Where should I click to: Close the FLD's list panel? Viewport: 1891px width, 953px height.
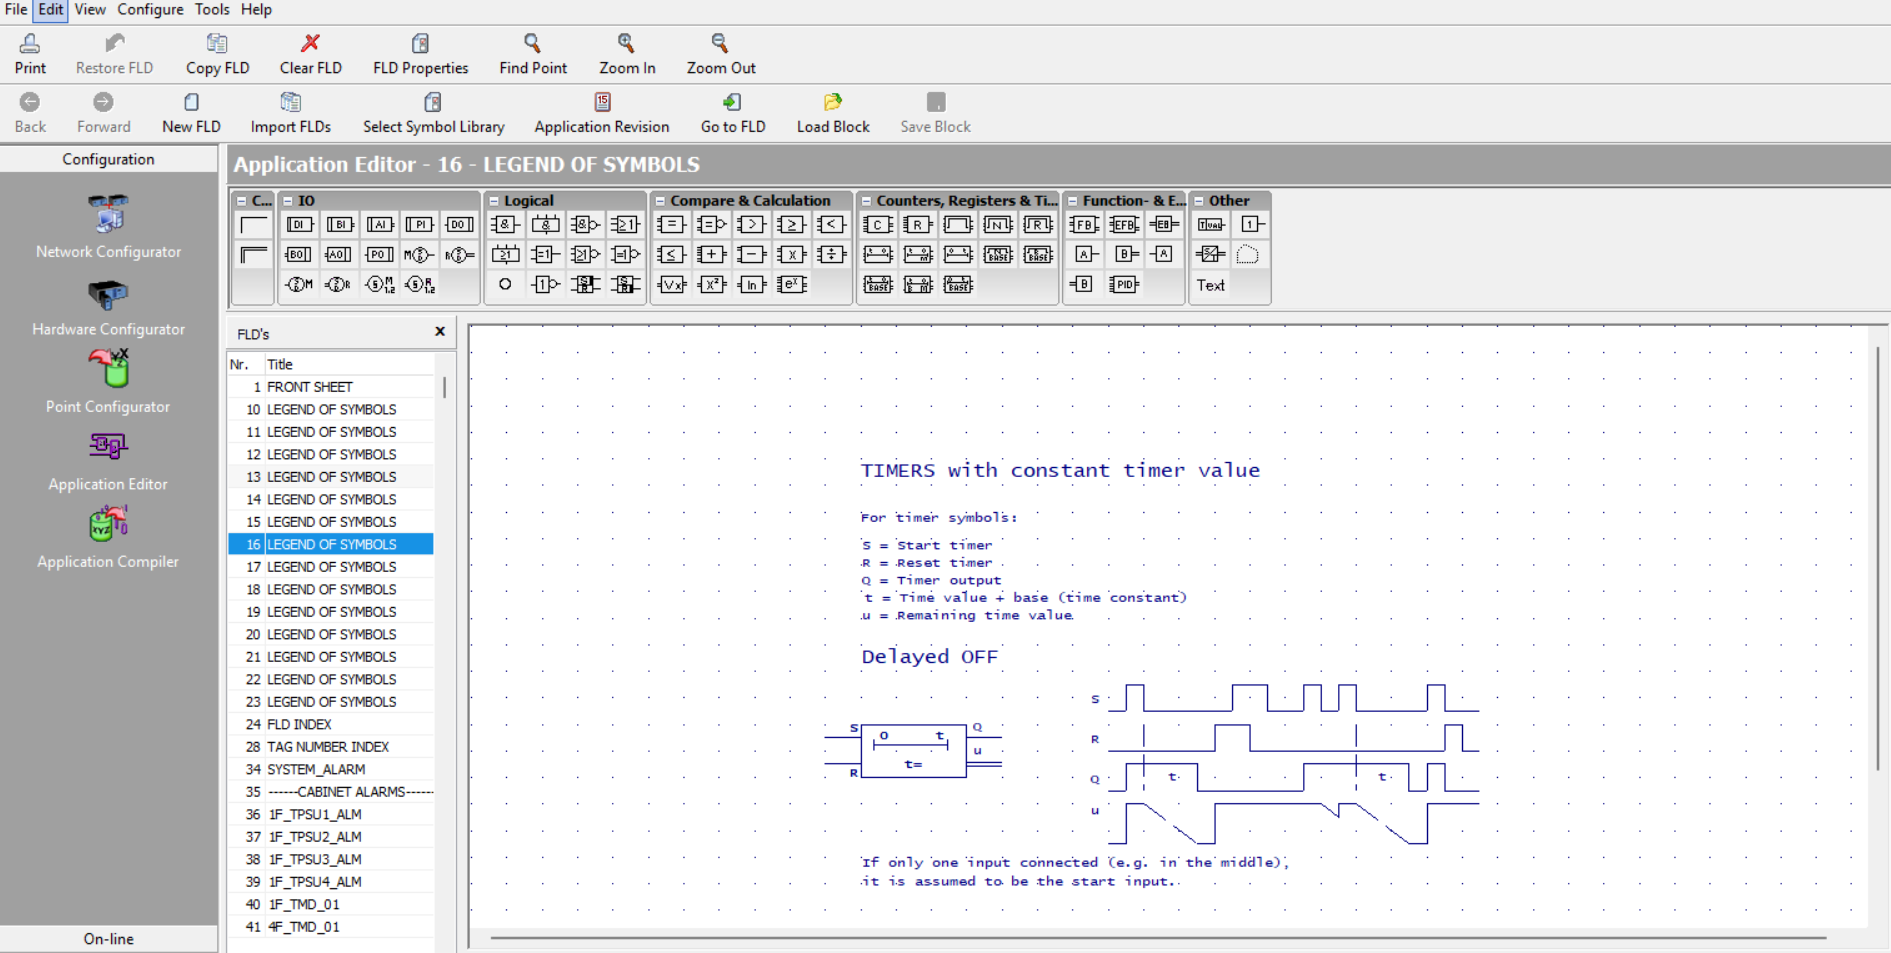pos(440,331)
